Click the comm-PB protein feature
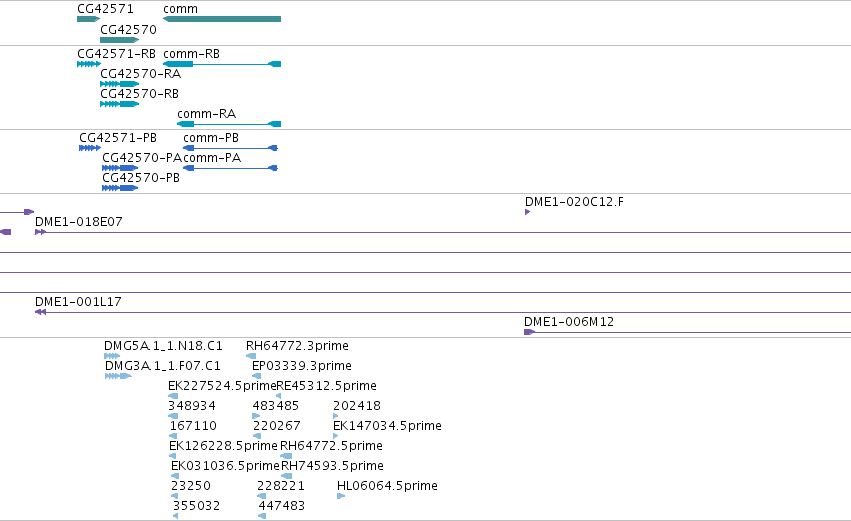 click(230, 148)
